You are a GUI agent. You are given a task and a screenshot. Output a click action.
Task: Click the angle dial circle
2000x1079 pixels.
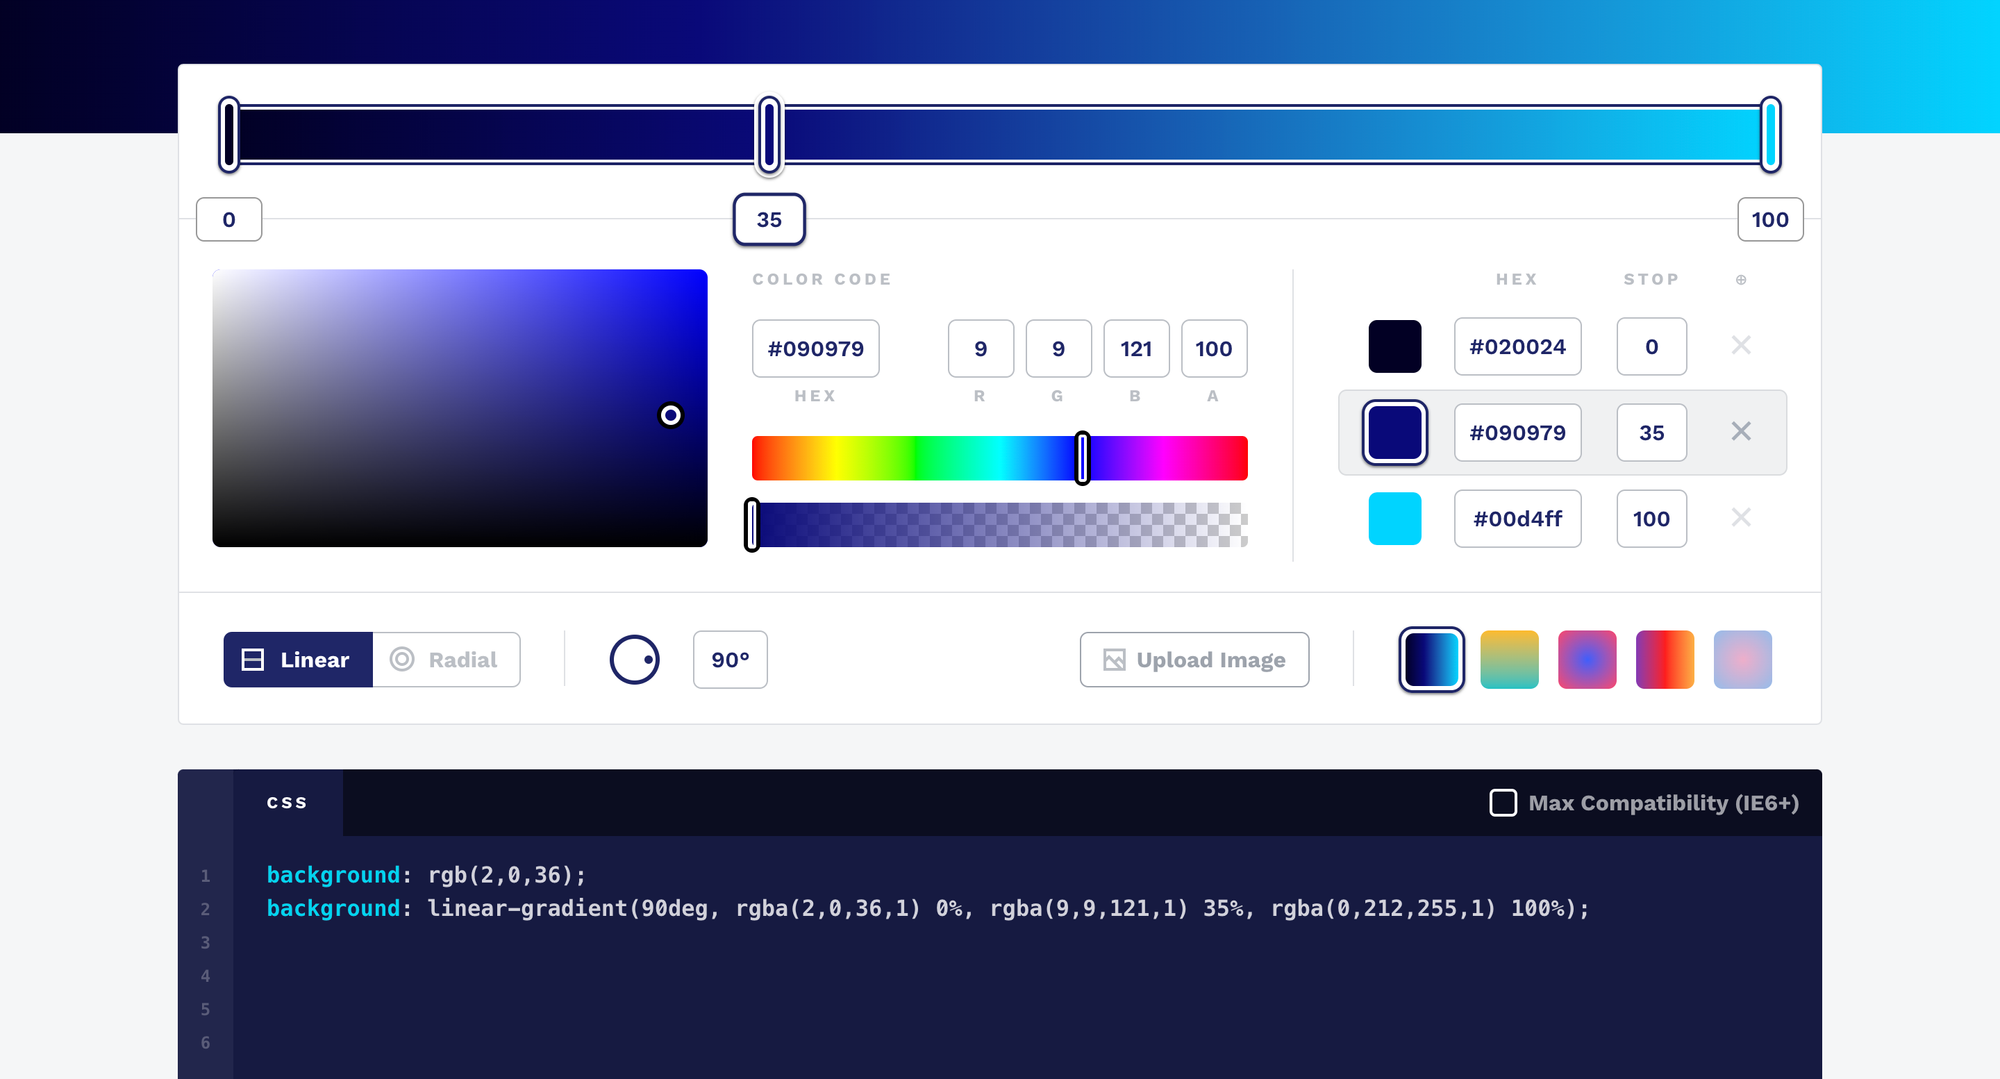click(635, 660)
